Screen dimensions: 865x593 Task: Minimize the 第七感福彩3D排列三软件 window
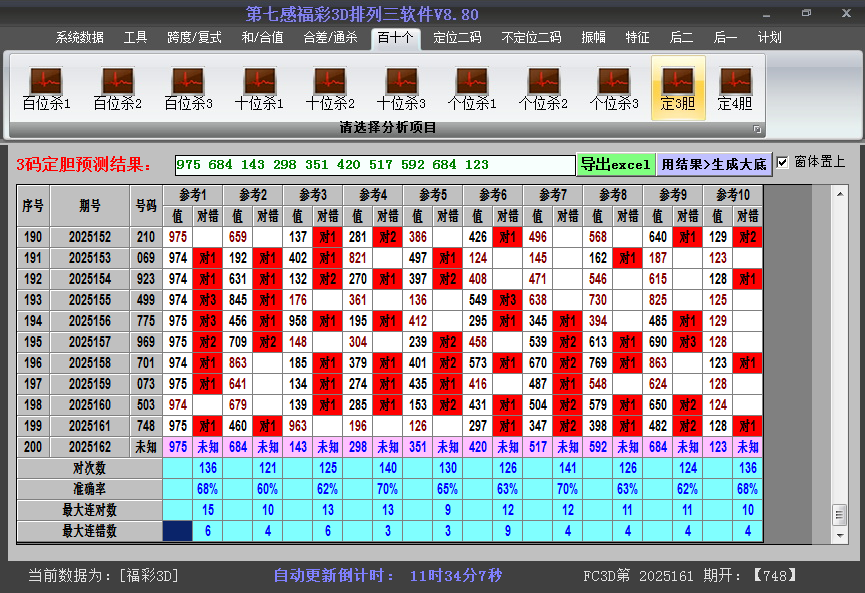pyautogui.click(x=766, y=14)
